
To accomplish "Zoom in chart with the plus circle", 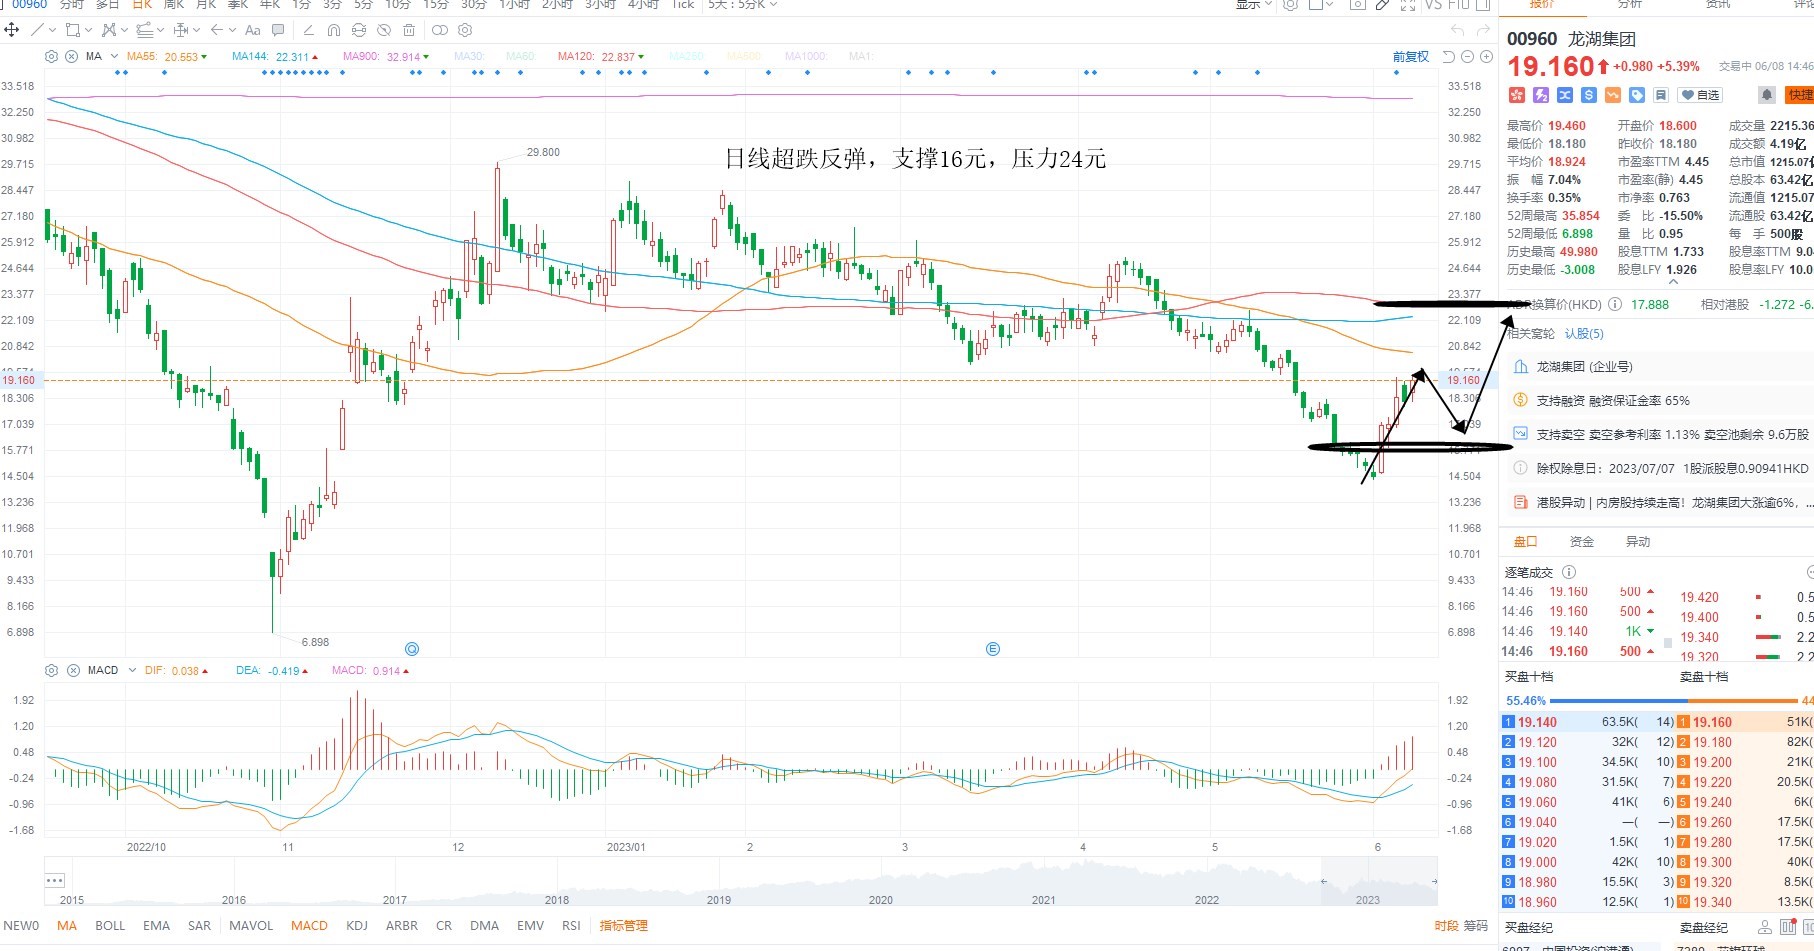I will tap(1487, 57).
